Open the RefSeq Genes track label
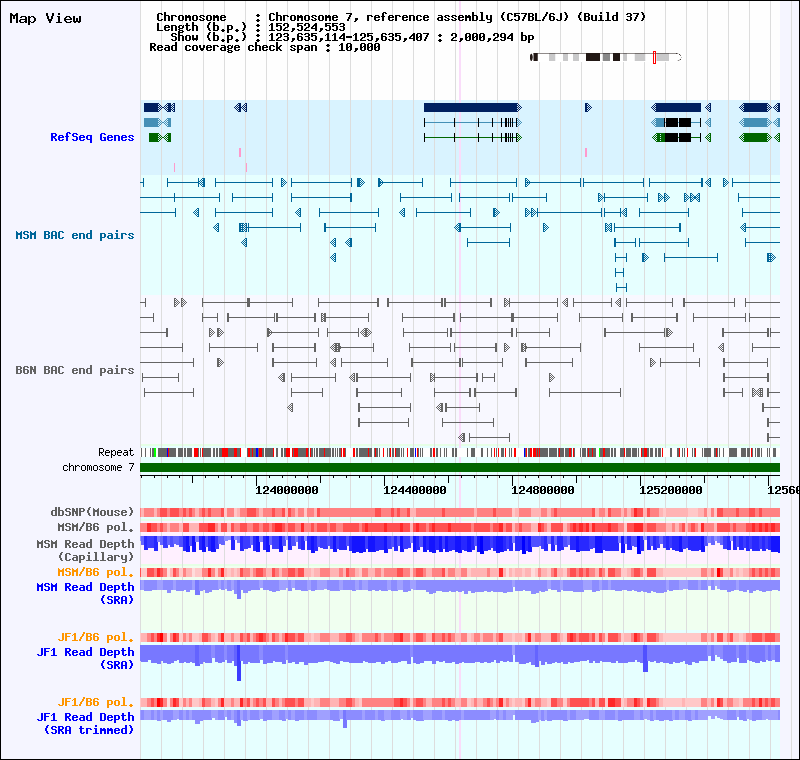 tap(92, 137)
